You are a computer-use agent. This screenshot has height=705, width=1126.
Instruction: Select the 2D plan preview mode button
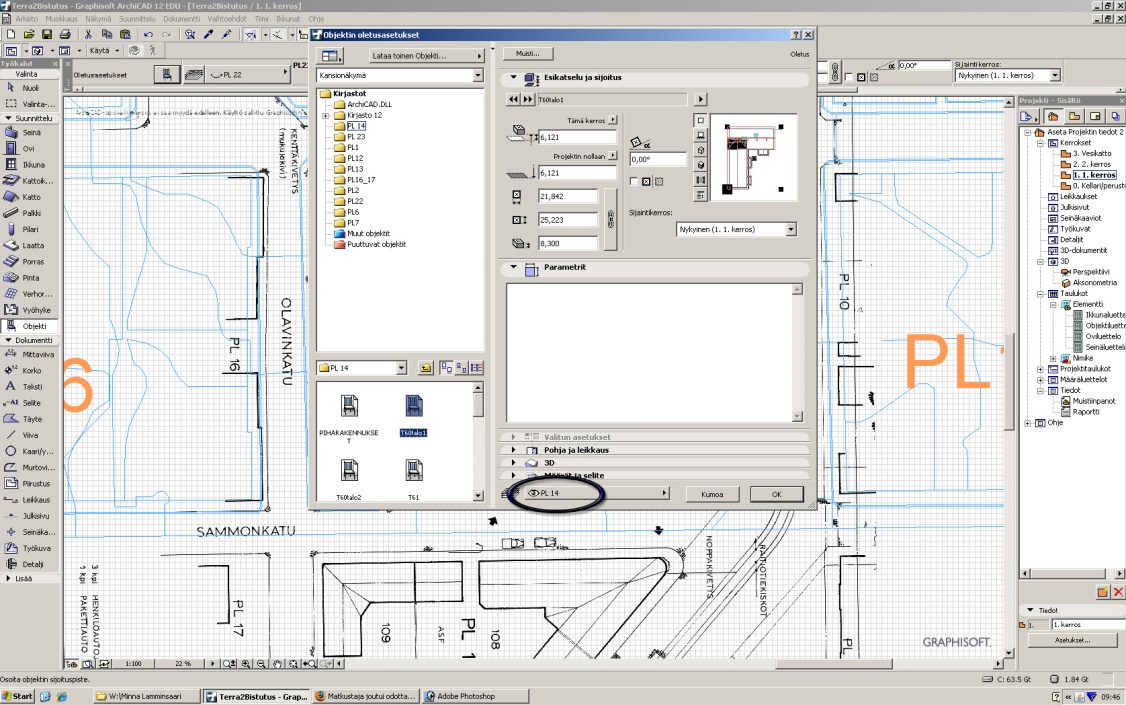tap(701, 121)
